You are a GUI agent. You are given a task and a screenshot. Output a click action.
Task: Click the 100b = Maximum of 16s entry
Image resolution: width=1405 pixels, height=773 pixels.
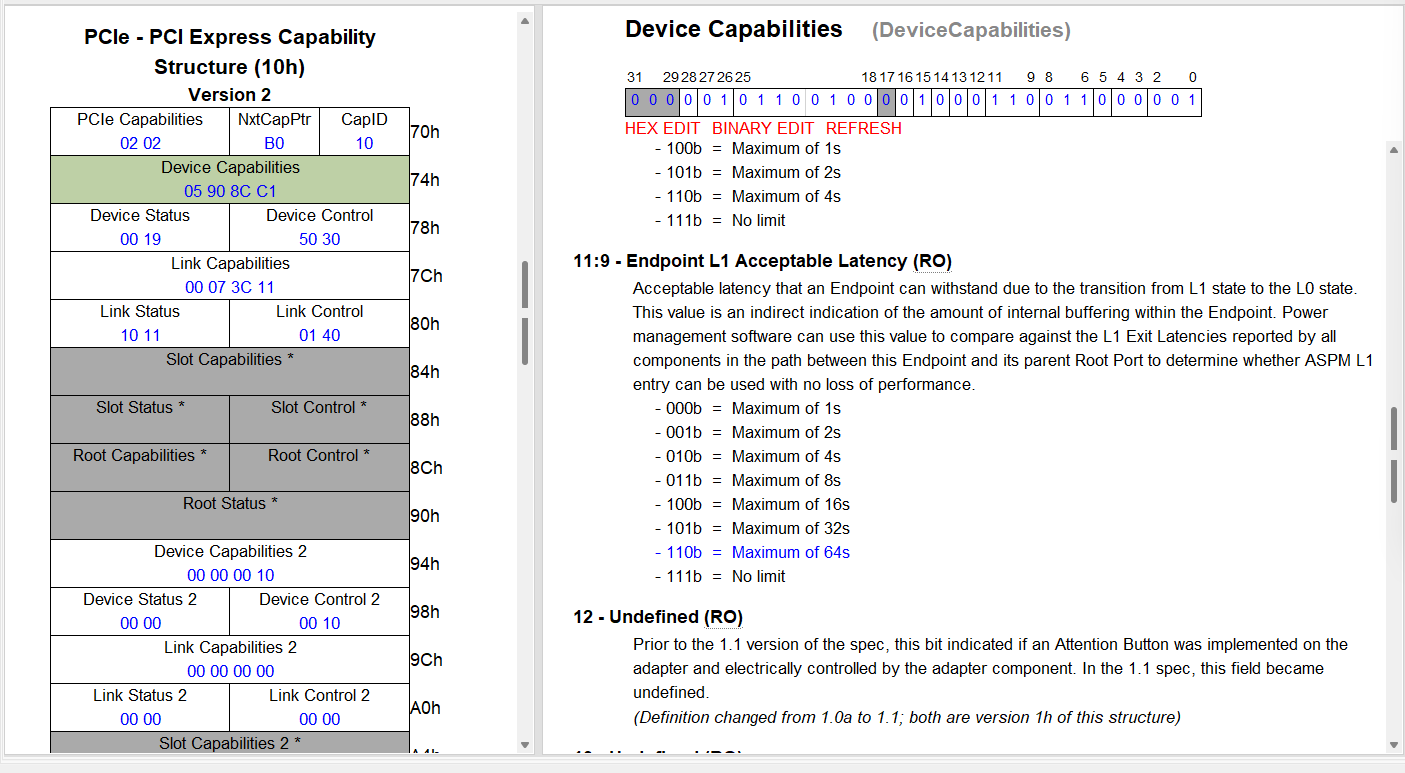click(x=753, y=504)
